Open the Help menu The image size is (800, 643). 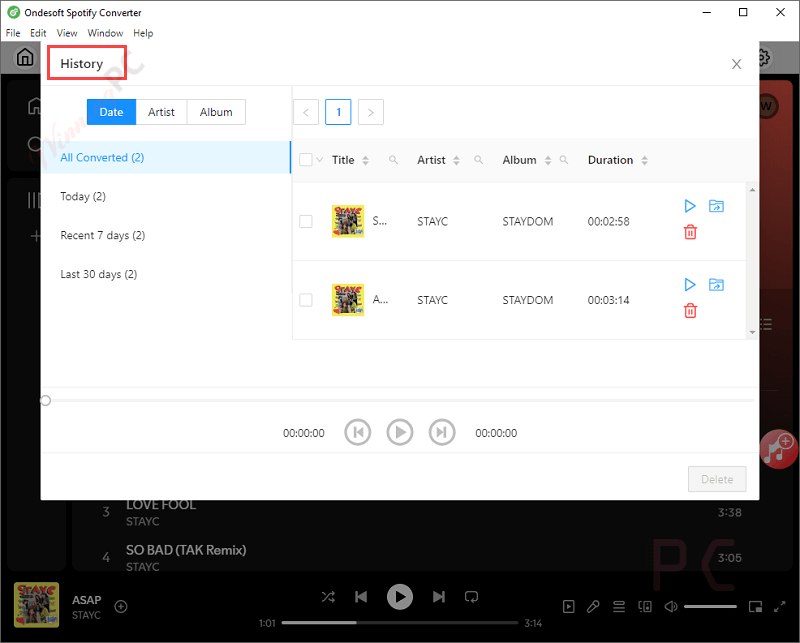click(x=143, y=33)
